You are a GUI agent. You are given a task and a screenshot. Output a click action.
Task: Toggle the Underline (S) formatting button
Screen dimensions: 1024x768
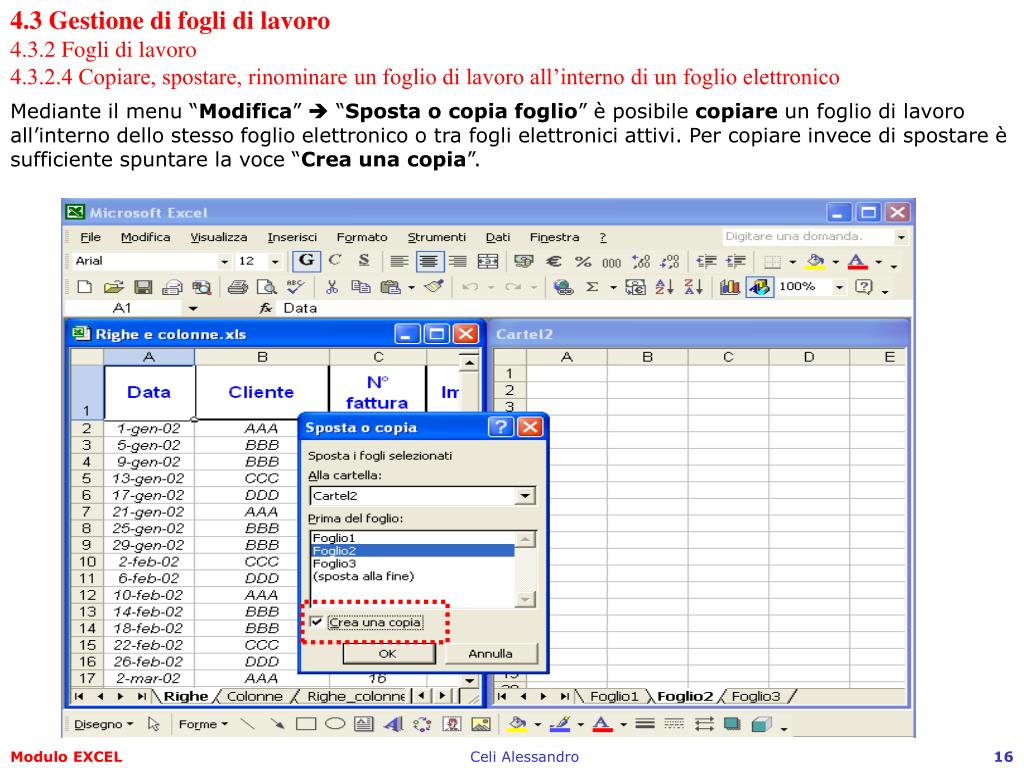[364, 261]
